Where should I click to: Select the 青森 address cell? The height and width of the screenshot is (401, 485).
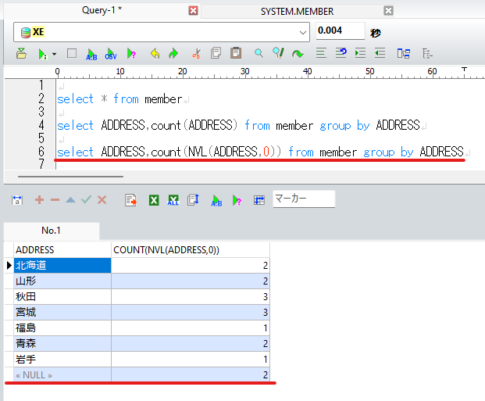coord(62,344)
